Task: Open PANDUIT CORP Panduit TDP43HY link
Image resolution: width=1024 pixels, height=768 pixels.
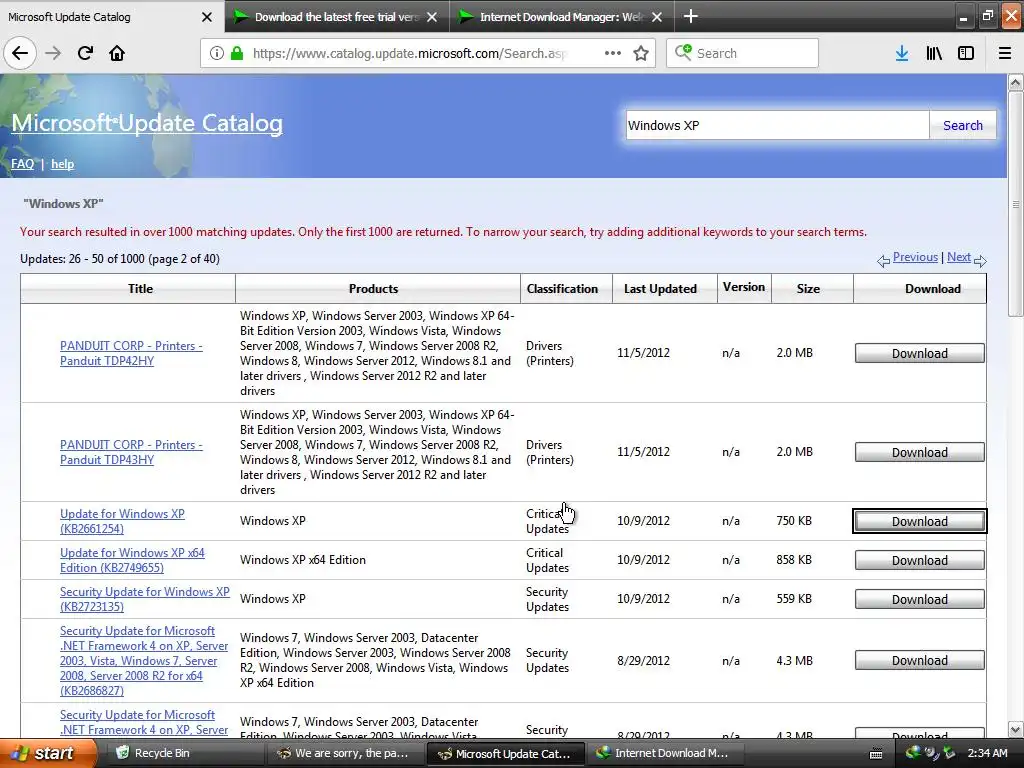Action: [131, 452]
